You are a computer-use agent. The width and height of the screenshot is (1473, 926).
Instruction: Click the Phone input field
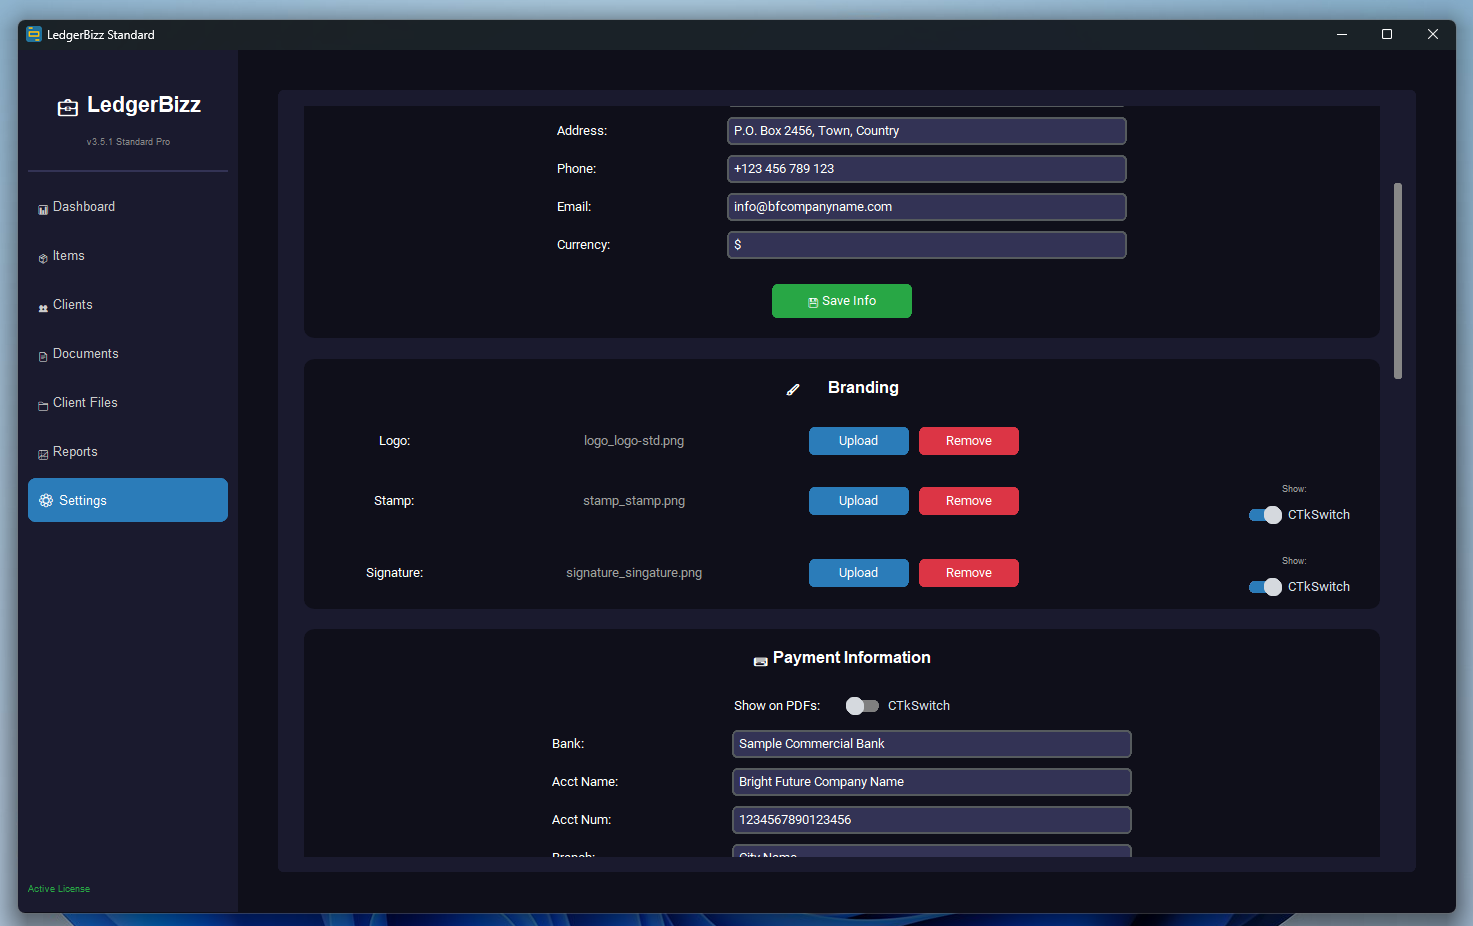point(927,169)
